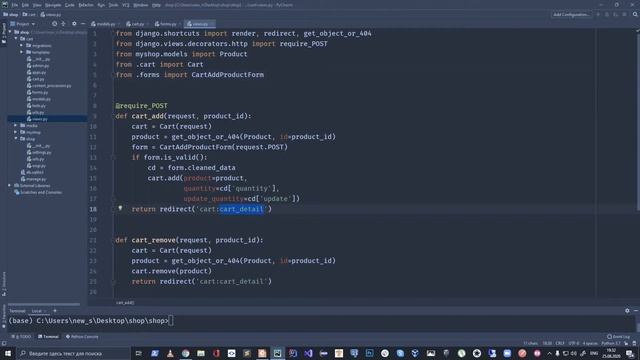This screenshot has width=640, height=360.
Task: Open manage.py in project tree
Action: 33,179
